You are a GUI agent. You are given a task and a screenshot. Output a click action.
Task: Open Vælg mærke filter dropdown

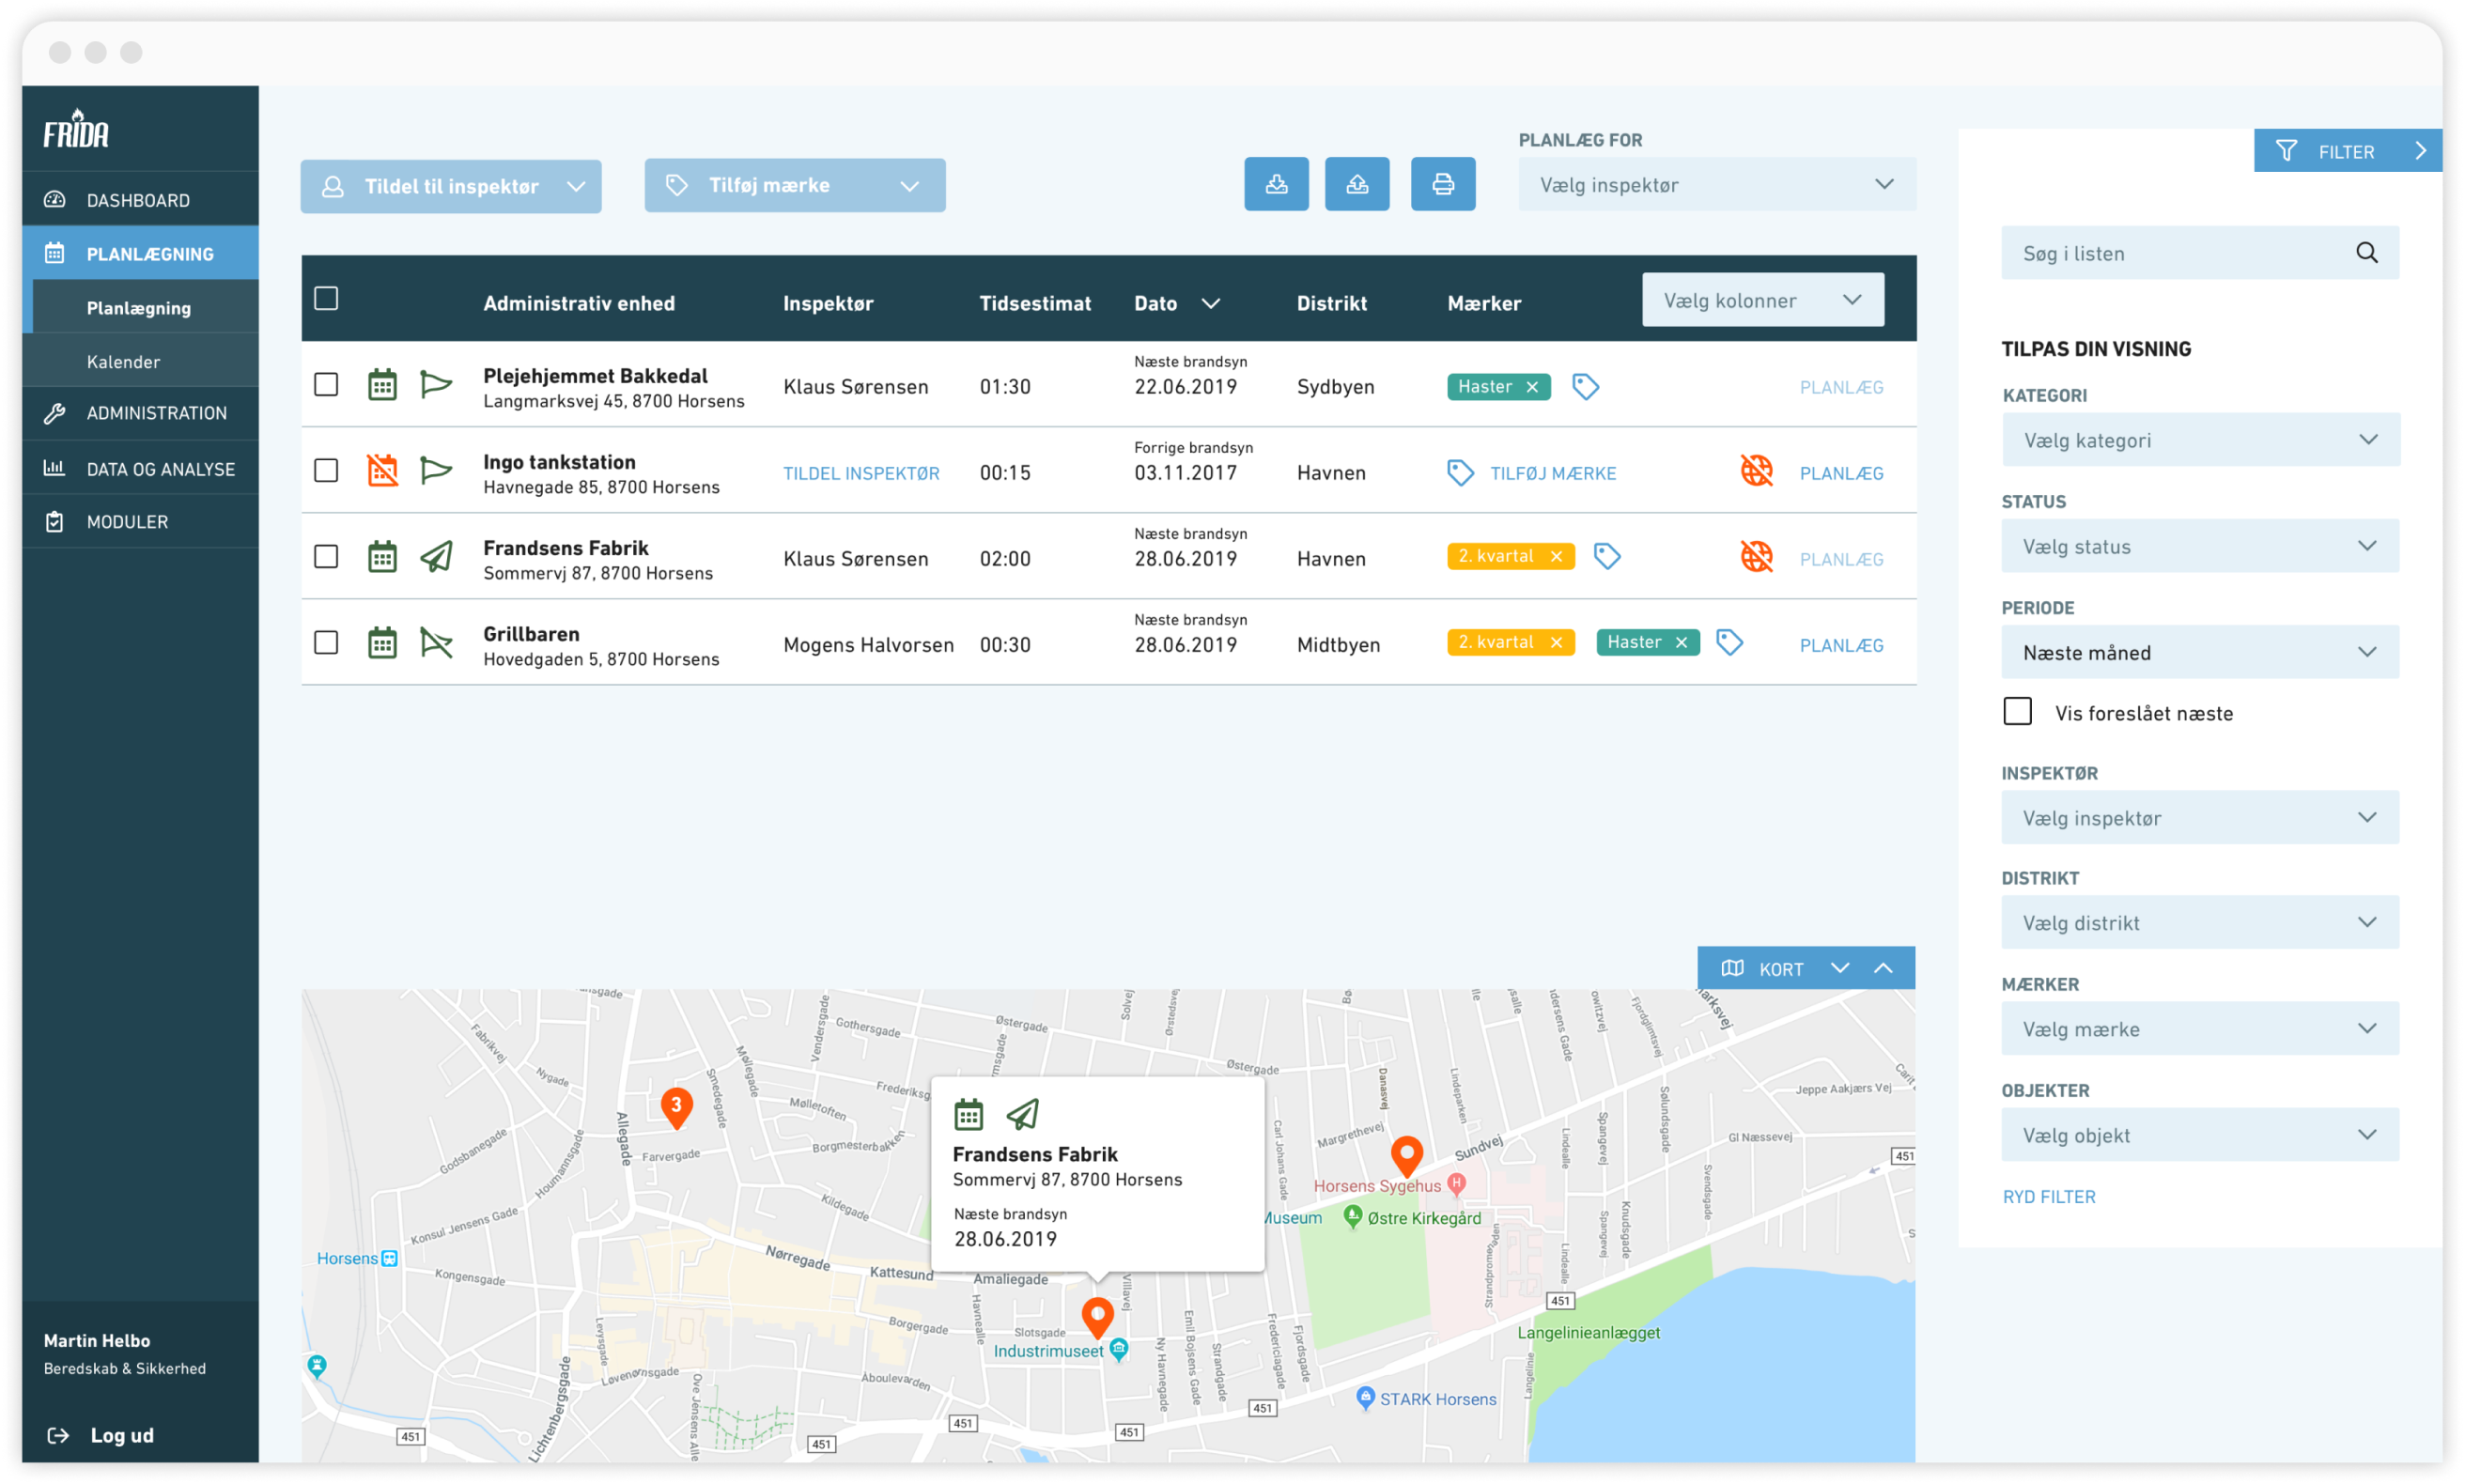pyautogui.click(x=2200, y=1028)
